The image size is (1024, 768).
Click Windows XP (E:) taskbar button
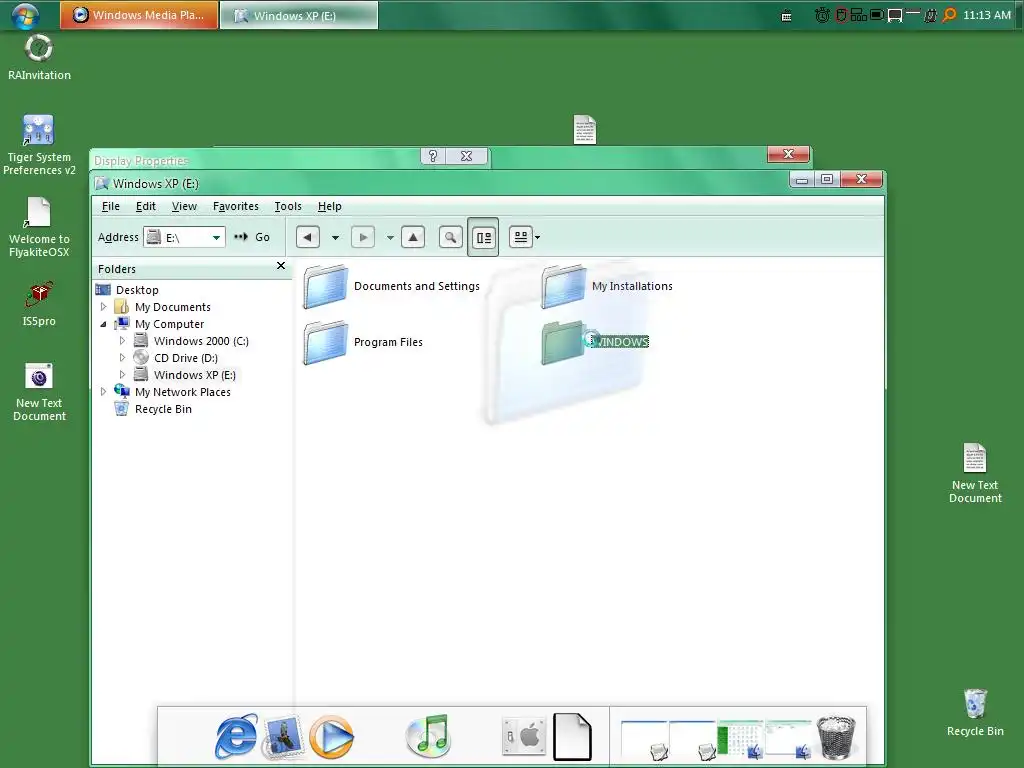pos(299,15)
